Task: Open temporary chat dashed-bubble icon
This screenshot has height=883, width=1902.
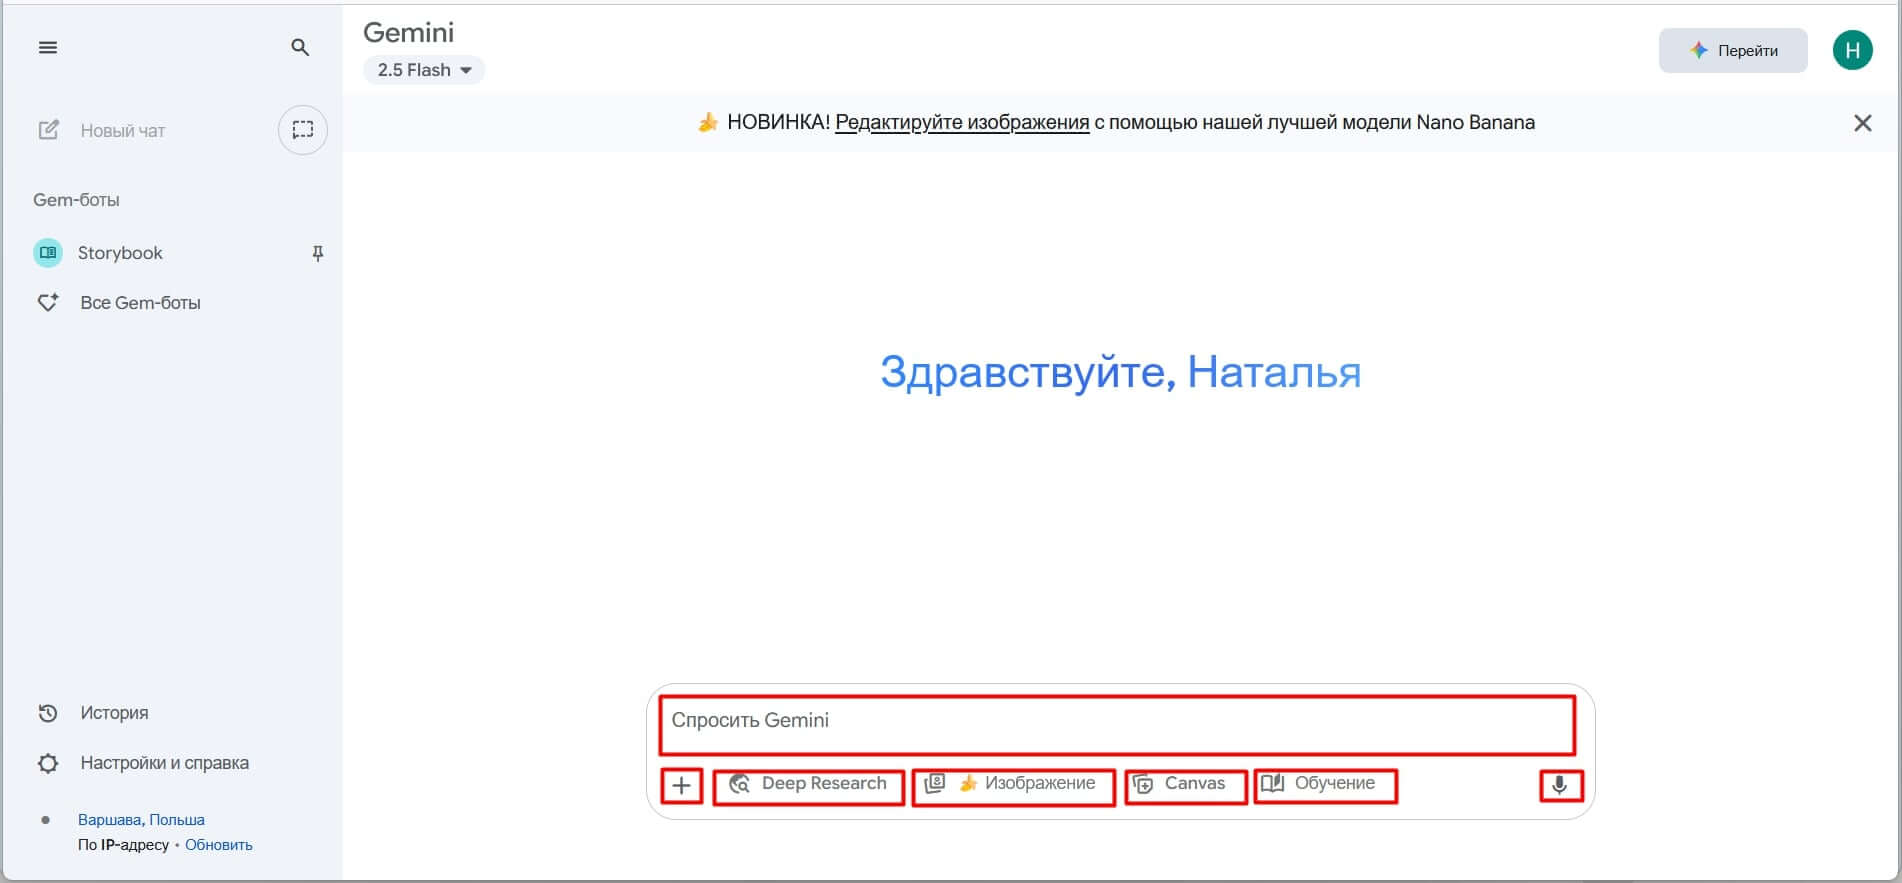Action: (x=303, y=130)
